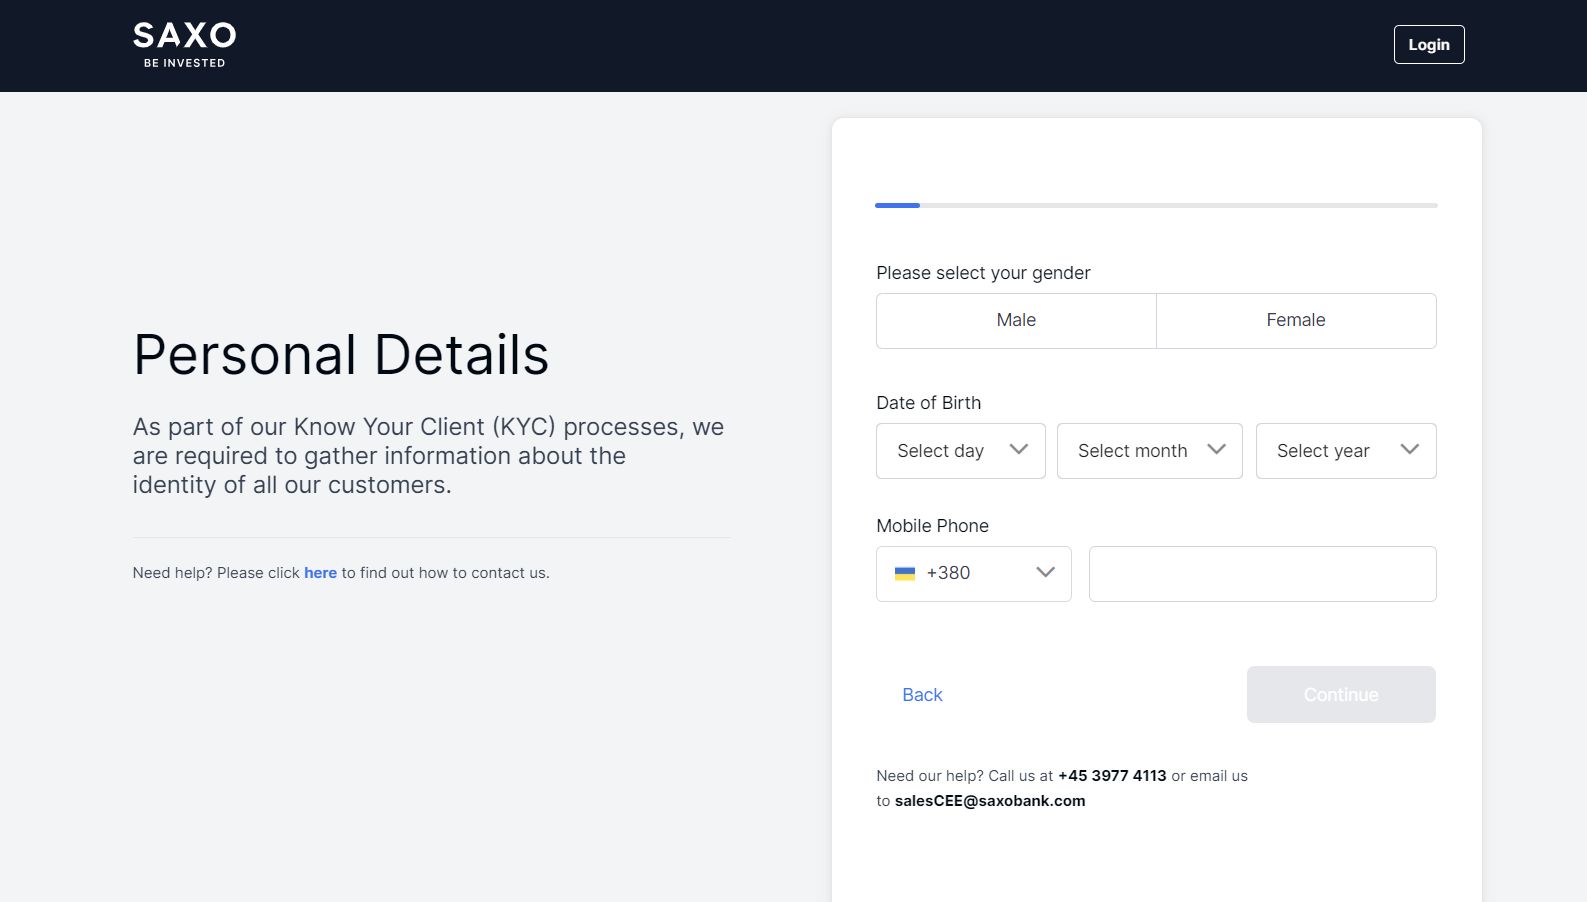
Task: Open the +380 country code dropdown
Action: click(974, 574)
